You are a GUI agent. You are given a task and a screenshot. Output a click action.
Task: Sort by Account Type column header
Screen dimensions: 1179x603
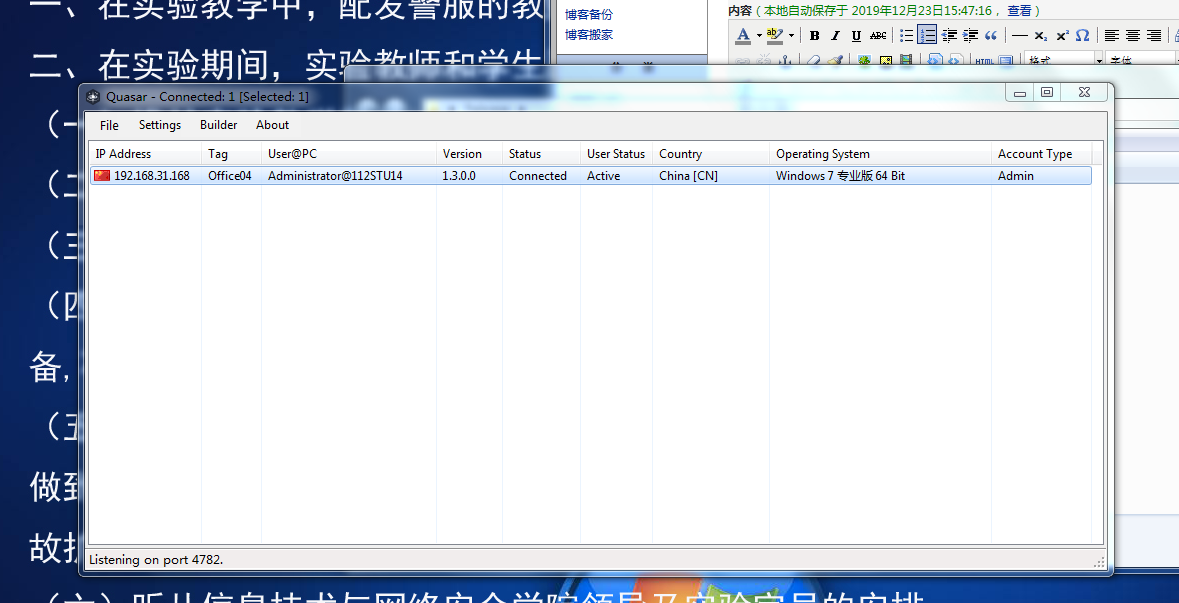[x=1041, y=153]
